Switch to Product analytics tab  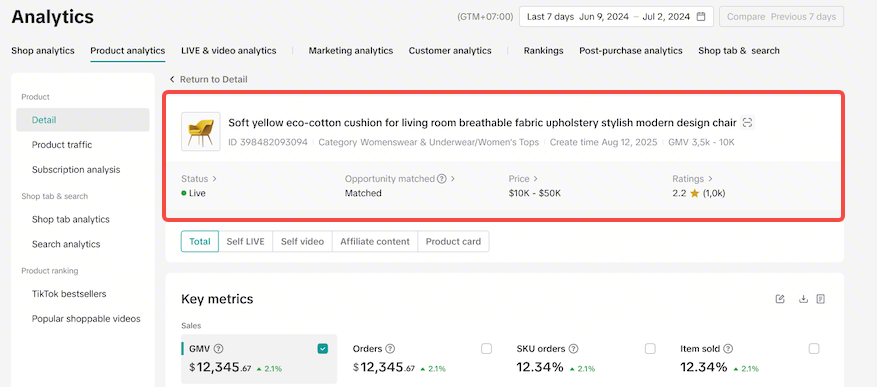pyautogui.click(x=128, y=50)
